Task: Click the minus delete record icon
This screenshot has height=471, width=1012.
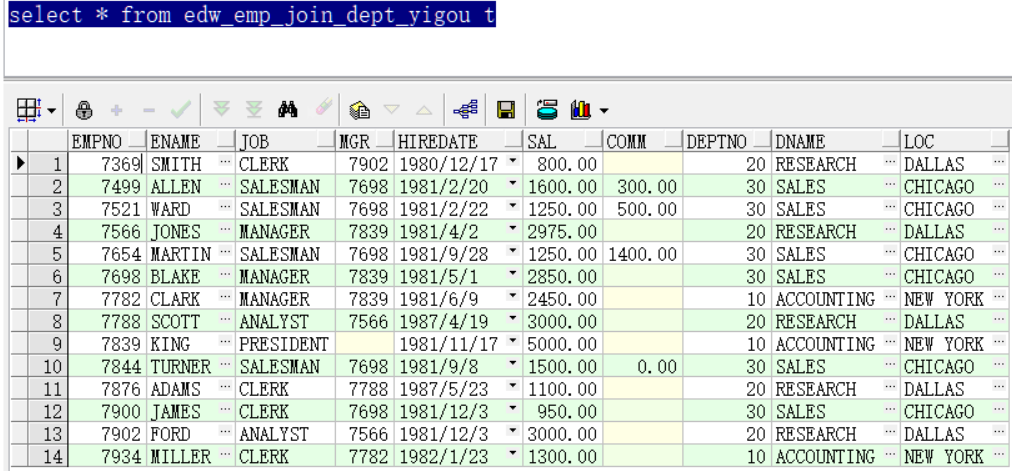Action: (x=148, y=111)
